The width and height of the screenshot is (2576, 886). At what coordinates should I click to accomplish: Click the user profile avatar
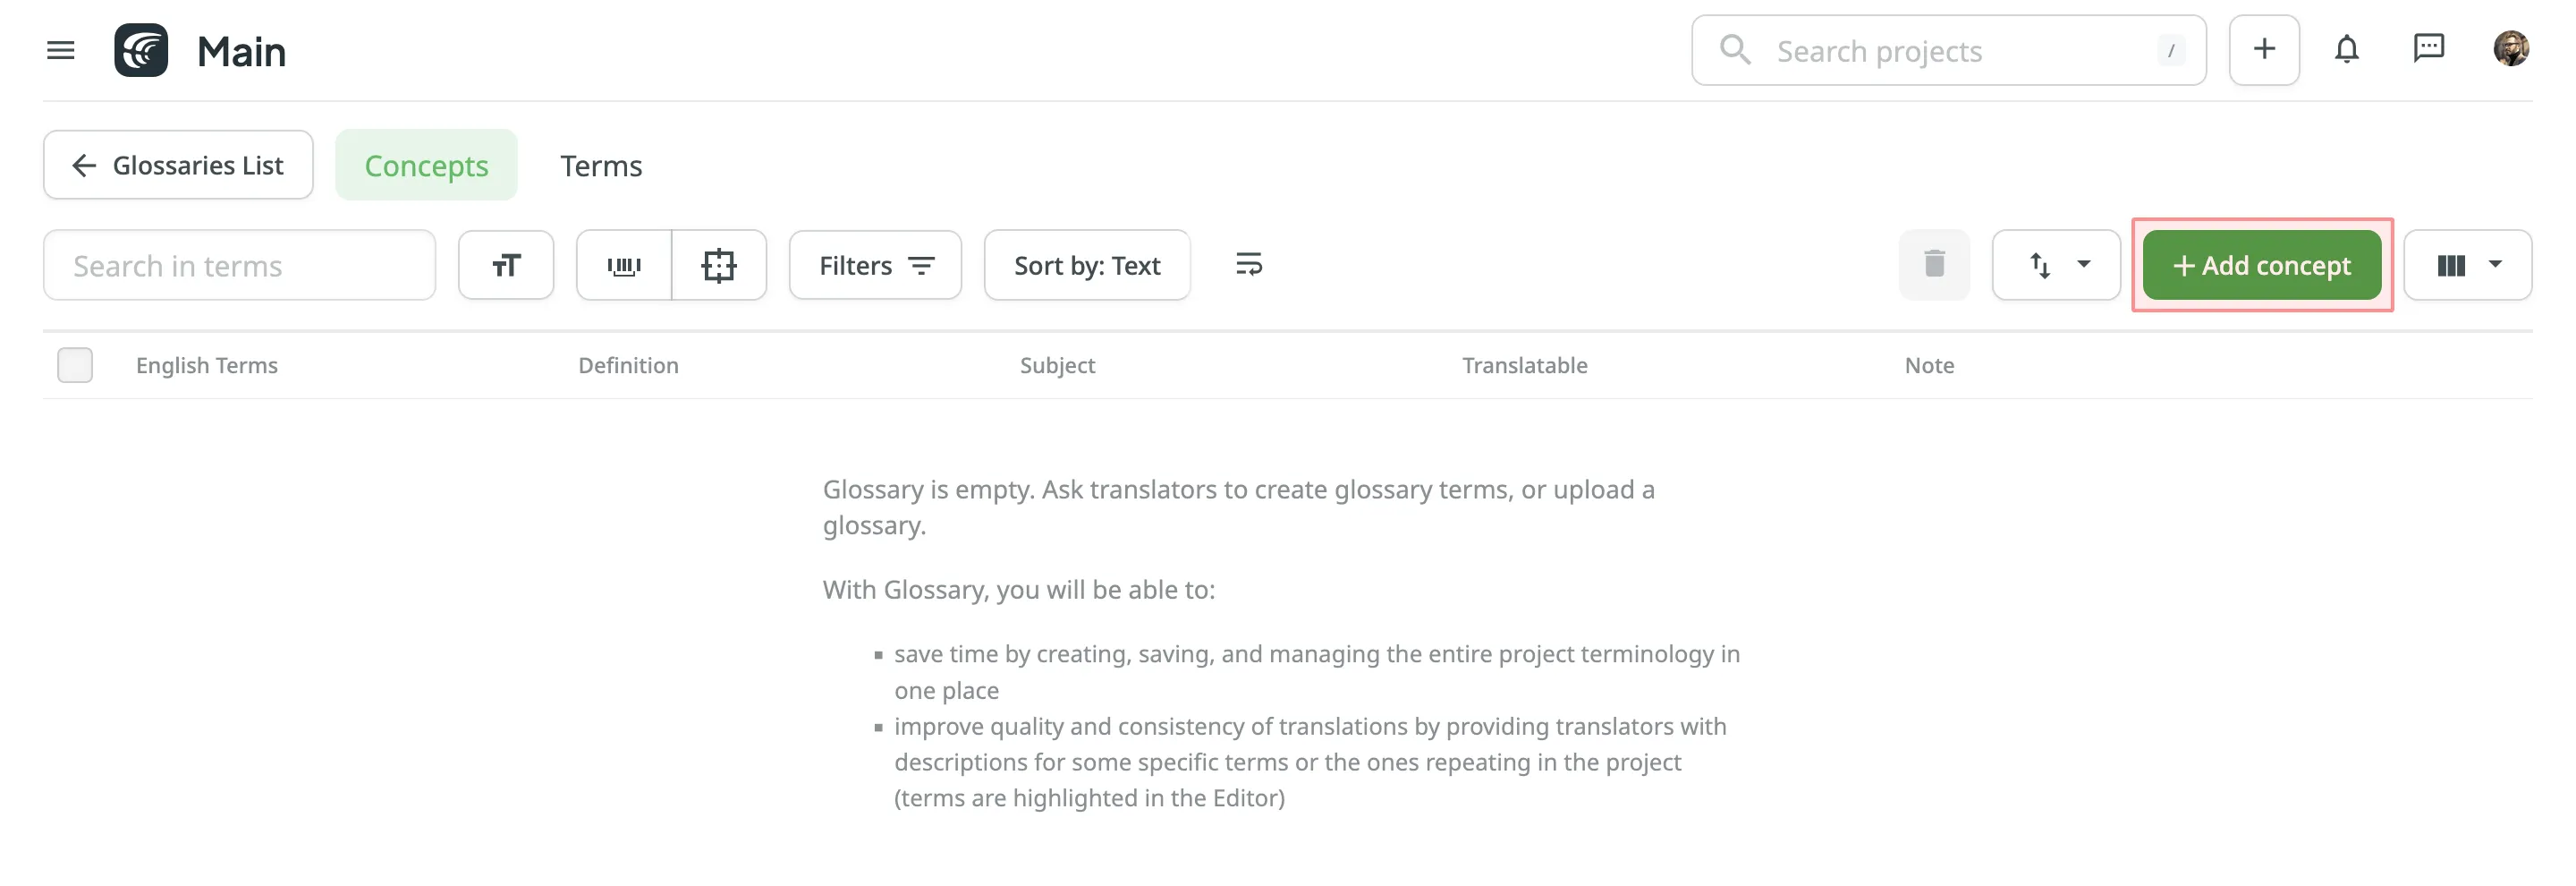(2510, 48)
